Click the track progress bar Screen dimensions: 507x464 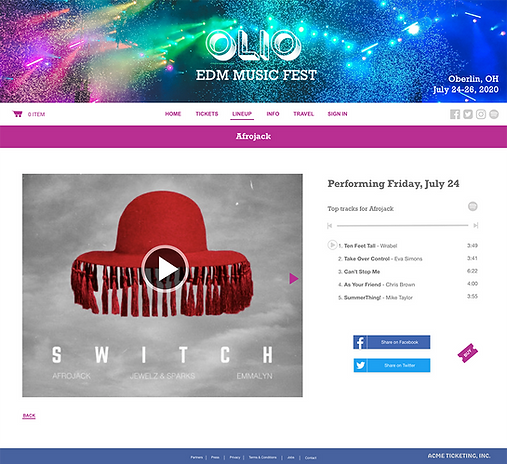tap(402, 226)
